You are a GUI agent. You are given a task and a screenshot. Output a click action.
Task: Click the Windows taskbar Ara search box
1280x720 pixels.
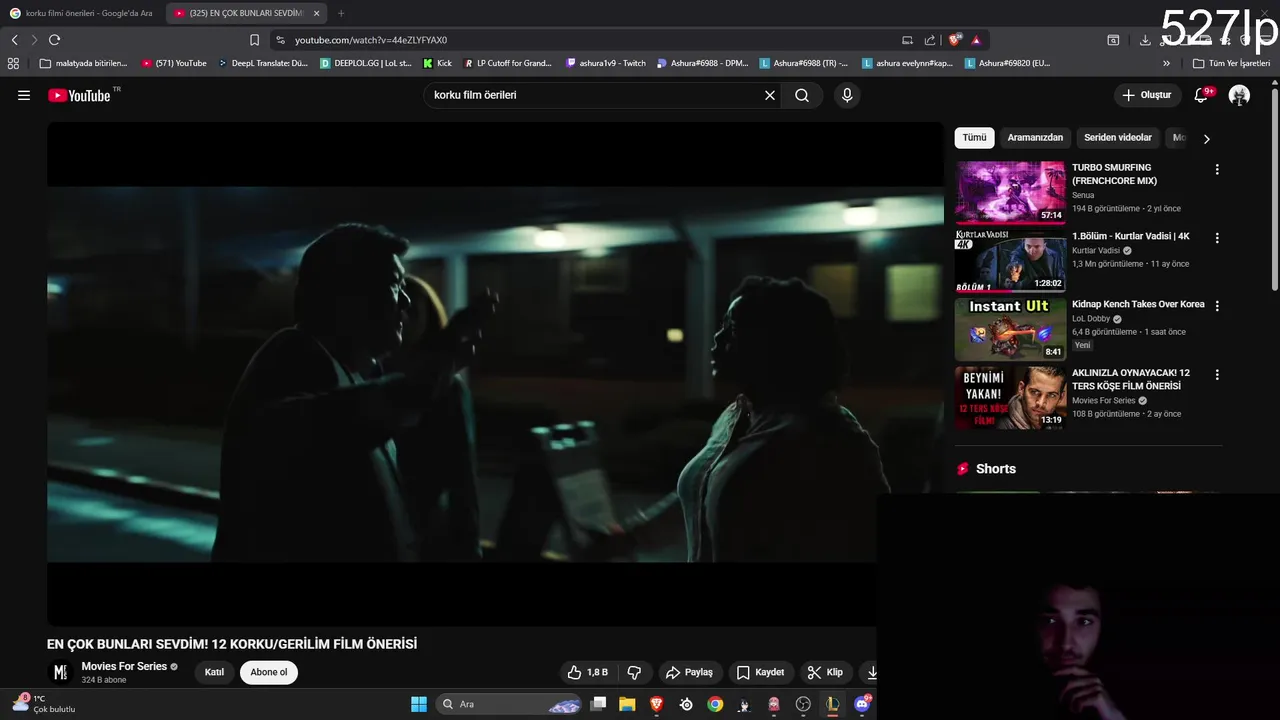510,704
